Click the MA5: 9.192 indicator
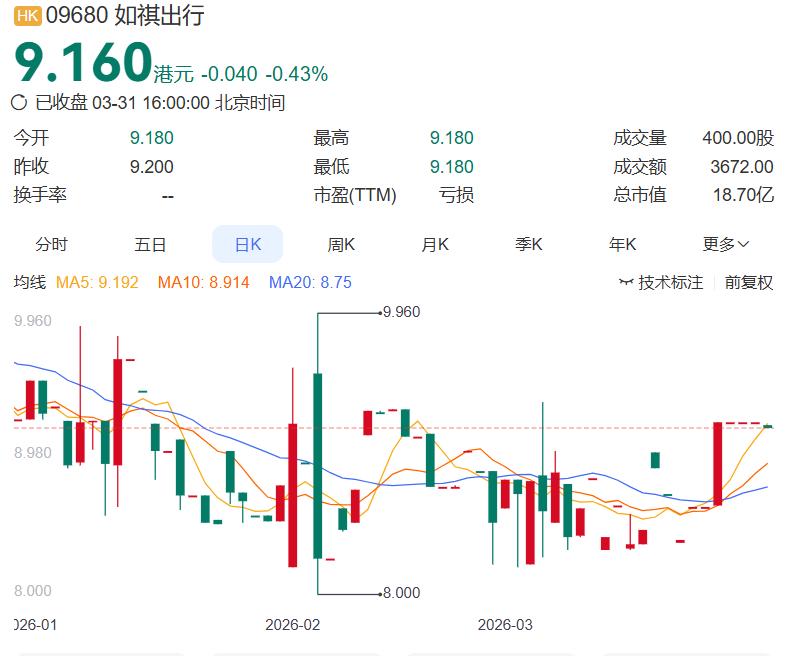 click(97, 283)
